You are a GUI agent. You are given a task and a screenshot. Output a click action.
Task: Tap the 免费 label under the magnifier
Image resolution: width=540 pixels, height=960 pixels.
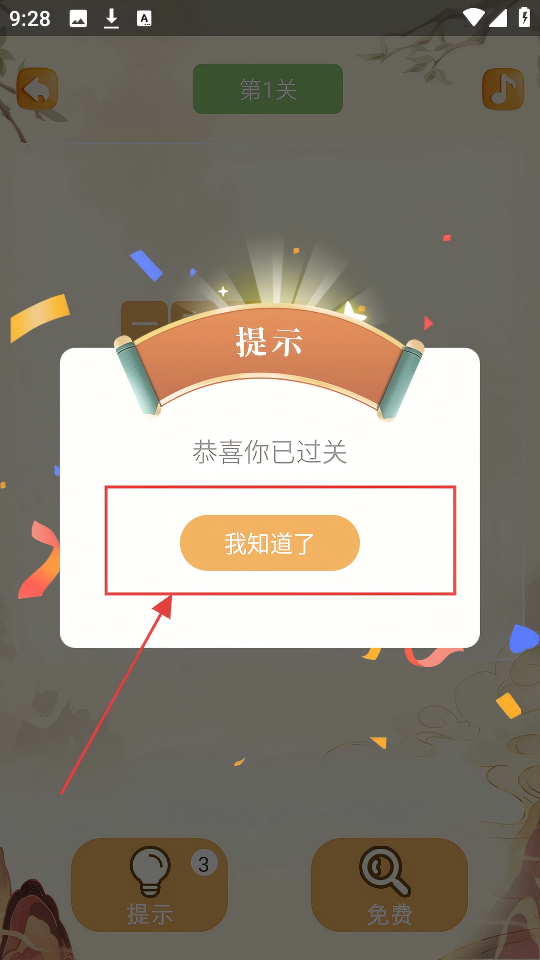click(x=389, y=915)
